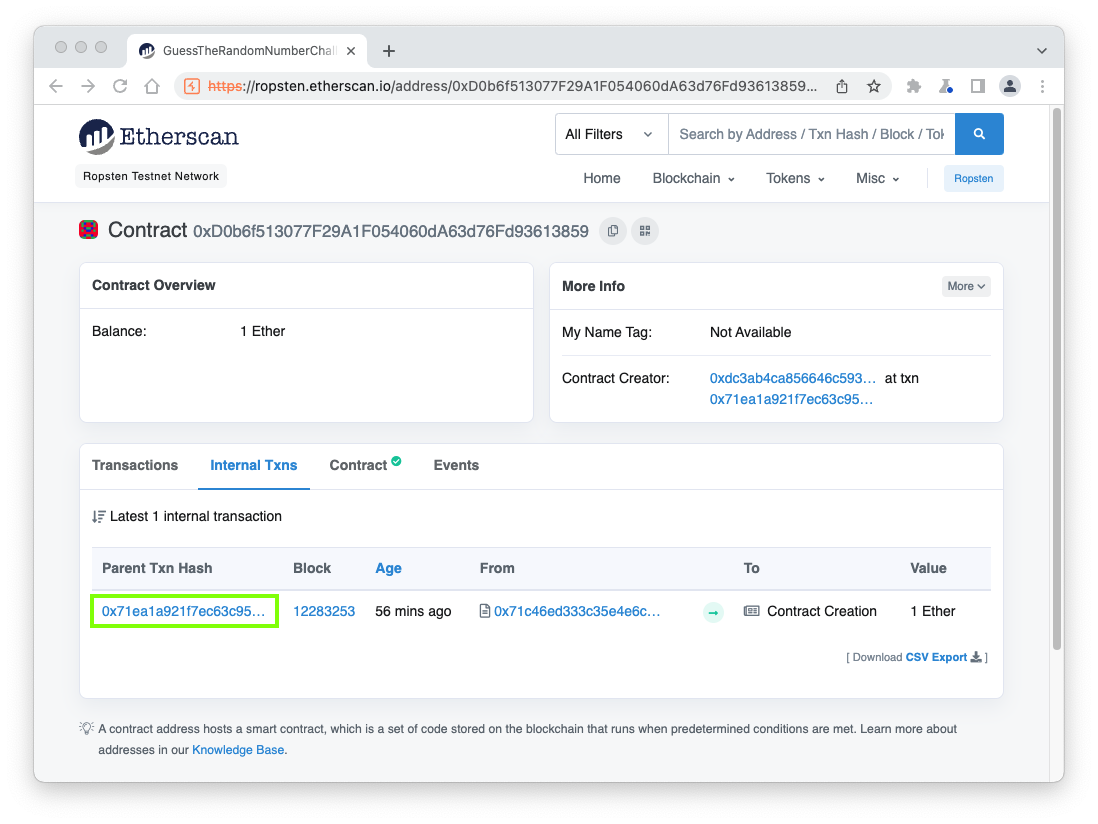Viewport: 1098px width, 824px height.
Task: Click the browser forward arrow
Action: 88,86
